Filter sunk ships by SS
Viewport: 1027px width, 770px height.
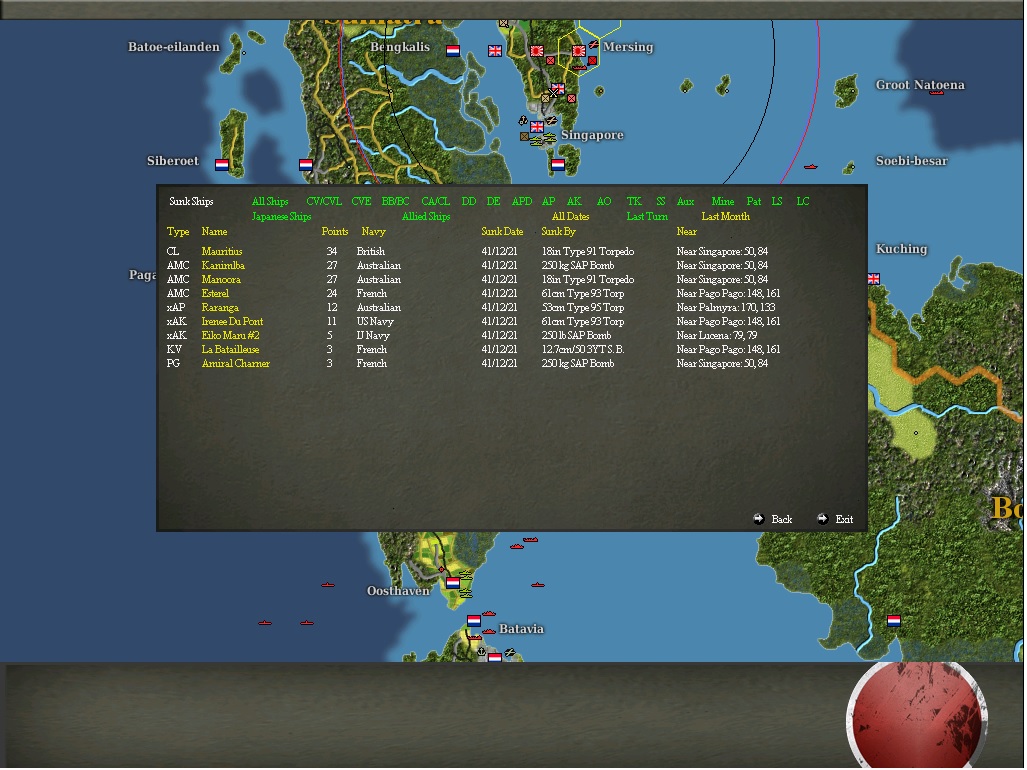click(x=662, y=202)
